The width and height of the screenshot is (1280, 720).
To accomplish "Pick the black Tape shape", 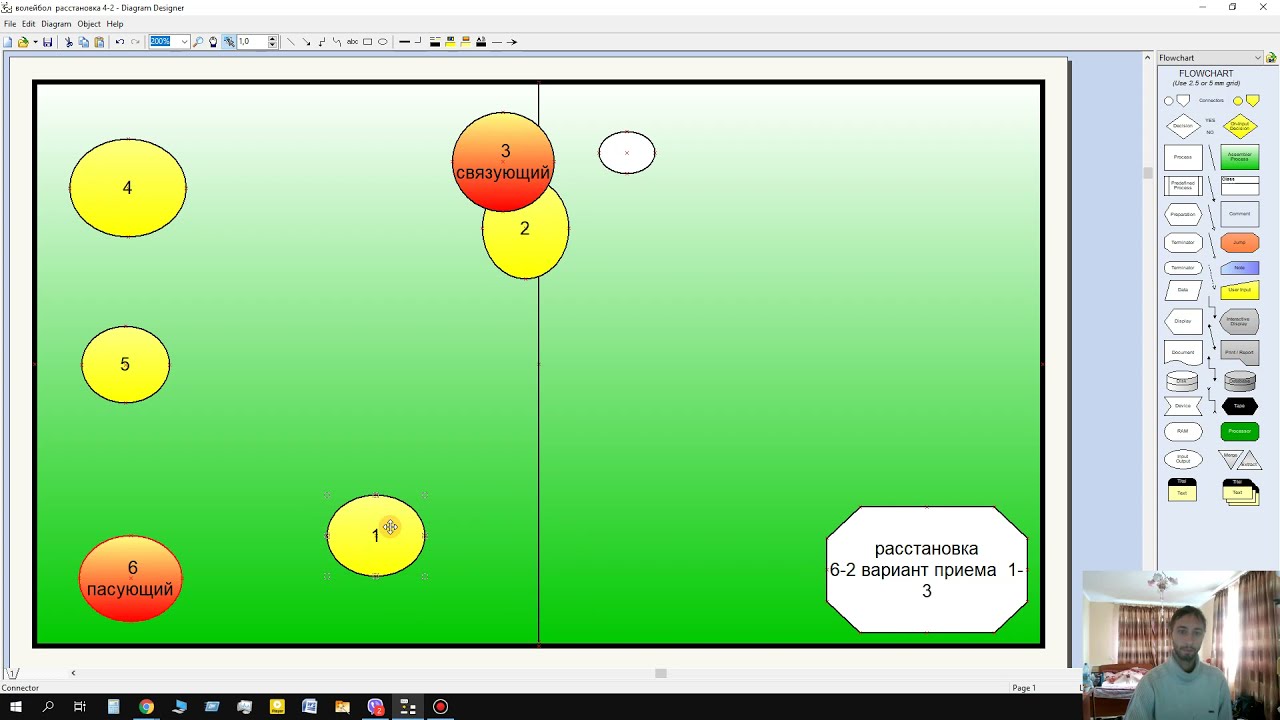I will click(x=1240, y=406).
